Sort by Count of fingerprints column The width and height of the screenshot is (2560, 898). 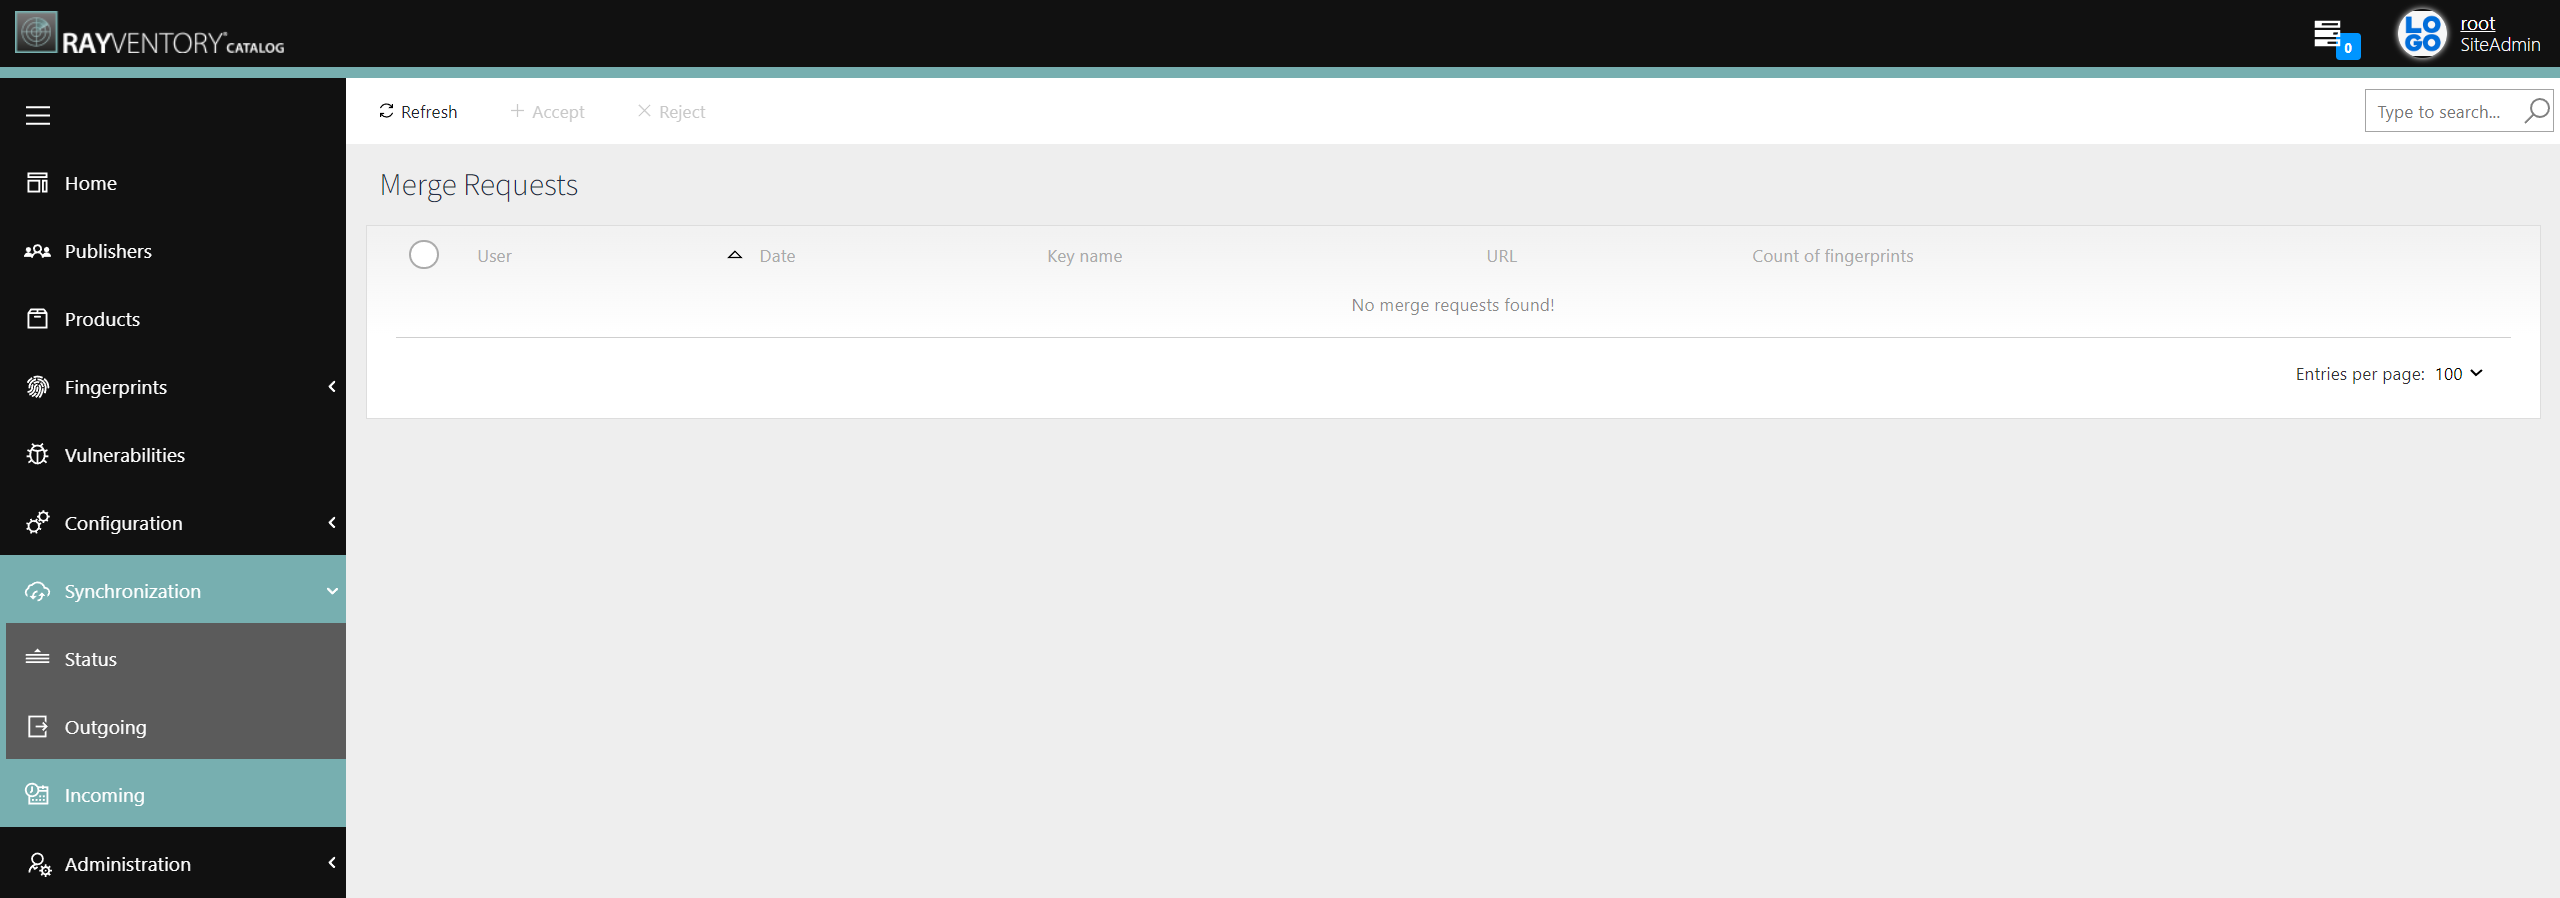(x=1832, y=256)
